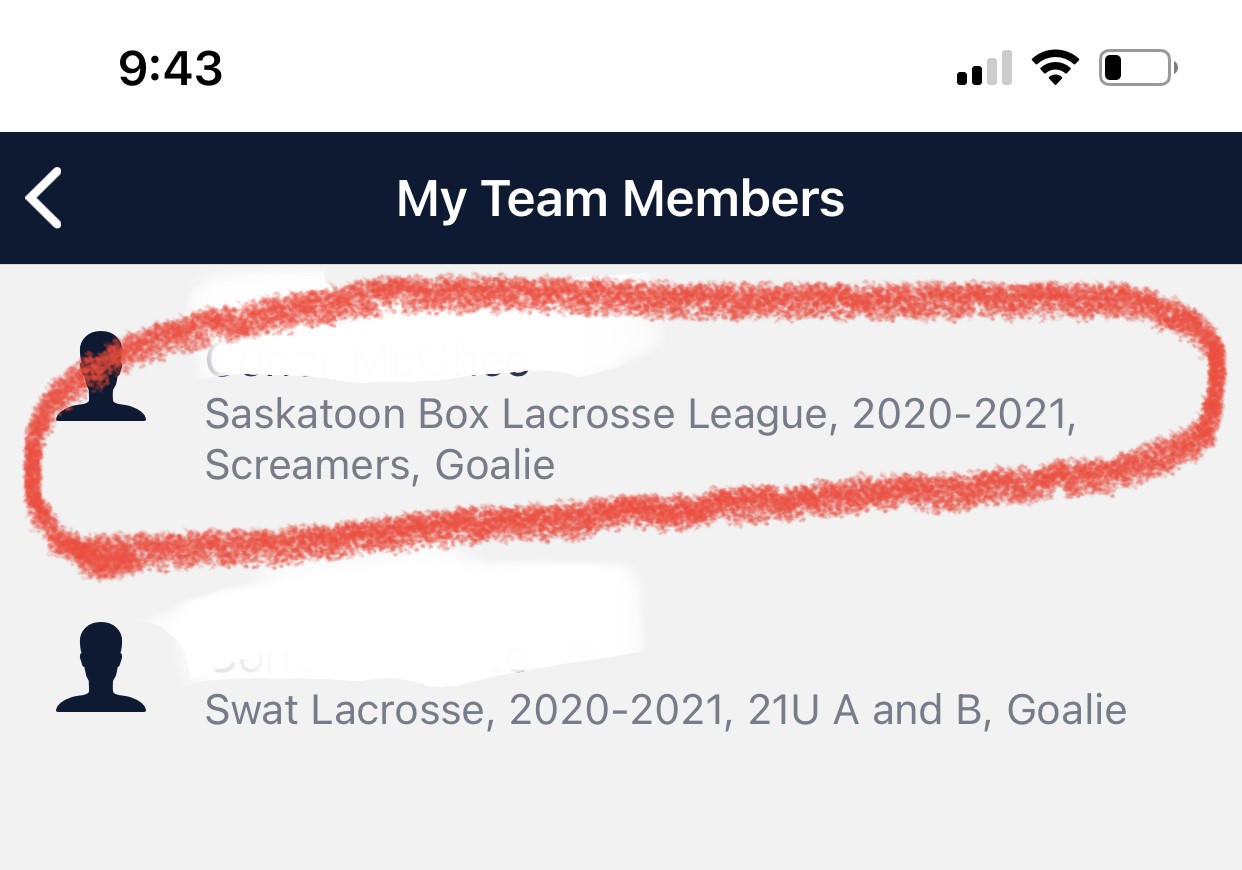The width and height of the screenshot is (1242, 870).
Task: Tap the word Goalie in the Swat entry
Action: pyautogui.click(x=1066, y=710)
